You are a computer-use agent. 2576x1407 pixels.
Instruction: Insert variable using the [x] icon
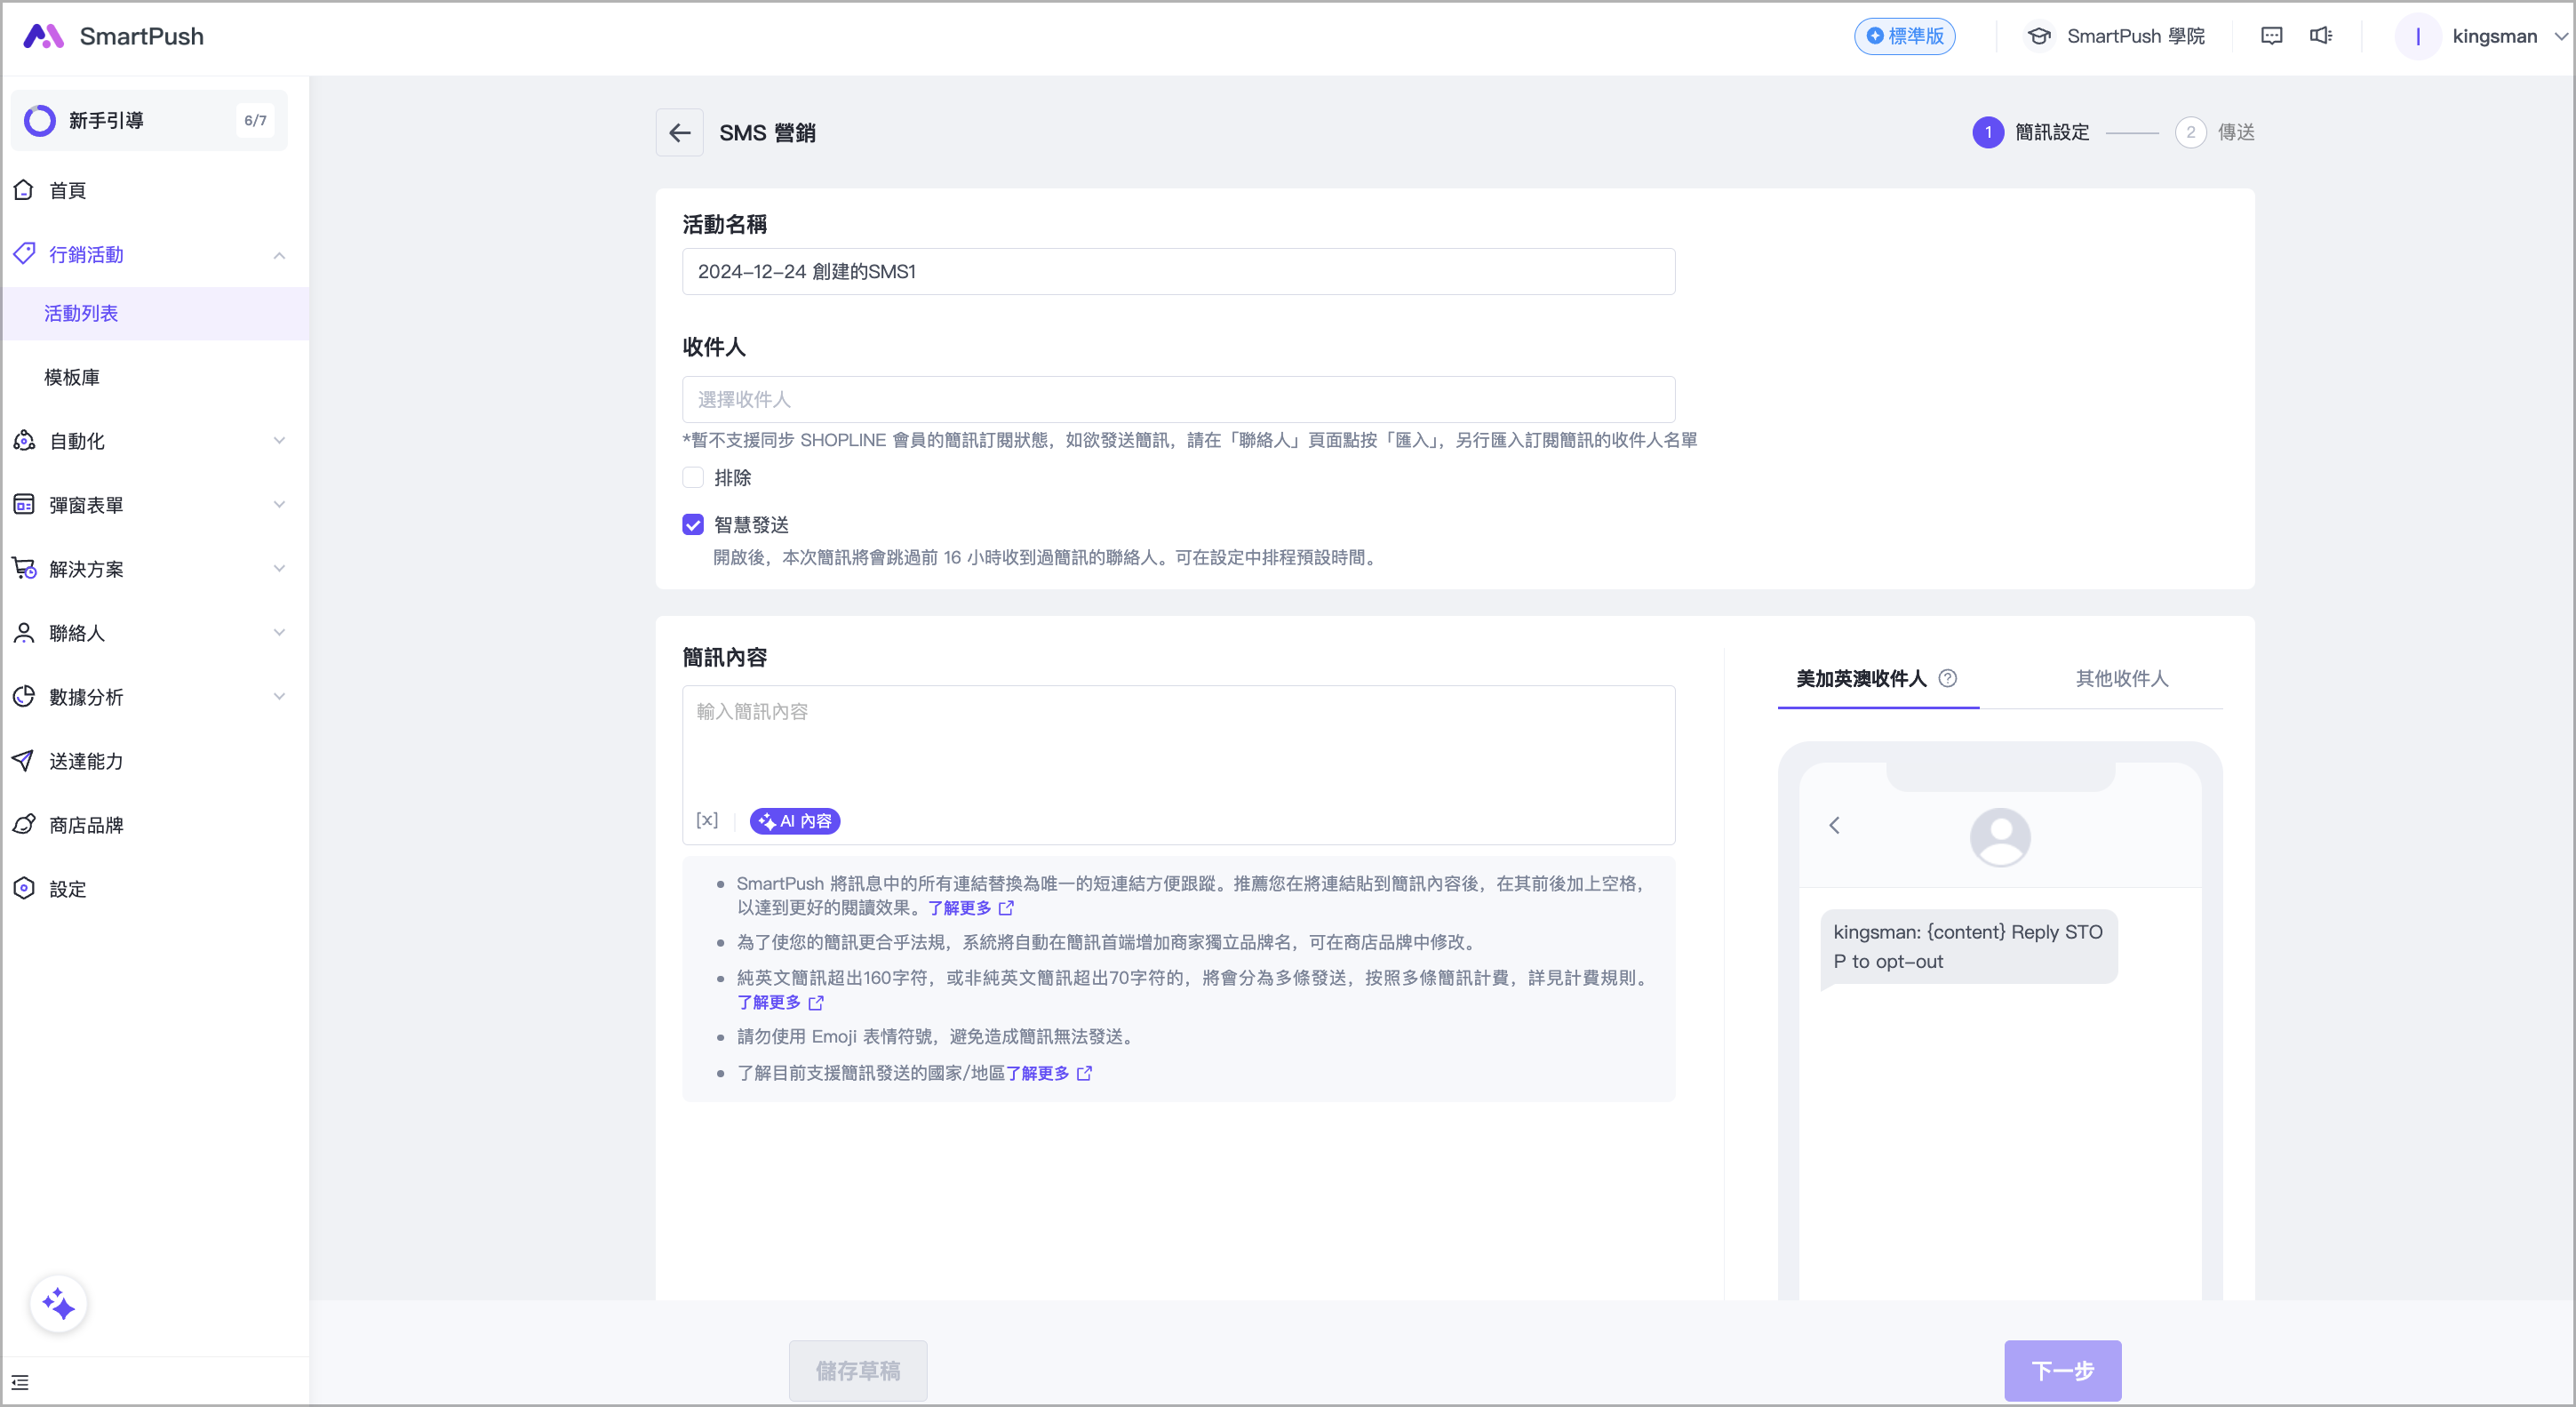[707, 820]
